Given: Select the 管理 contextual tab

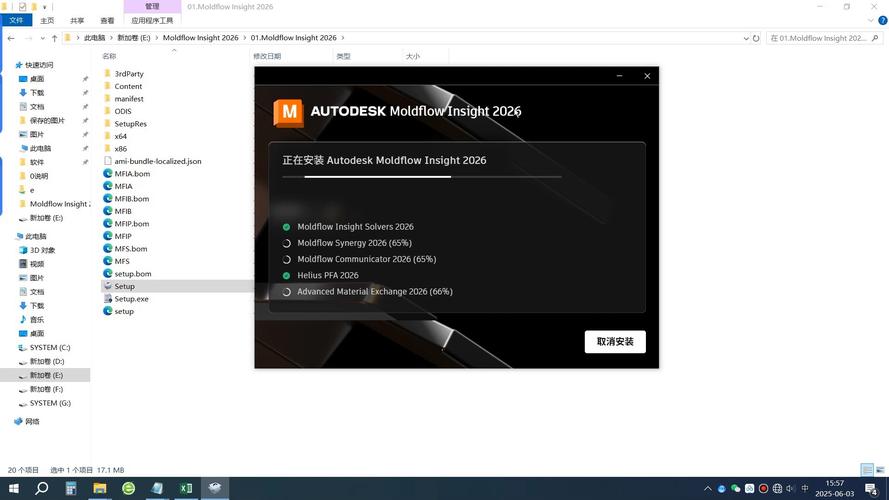Looking at the screenshot, I should tap(152, 6).
